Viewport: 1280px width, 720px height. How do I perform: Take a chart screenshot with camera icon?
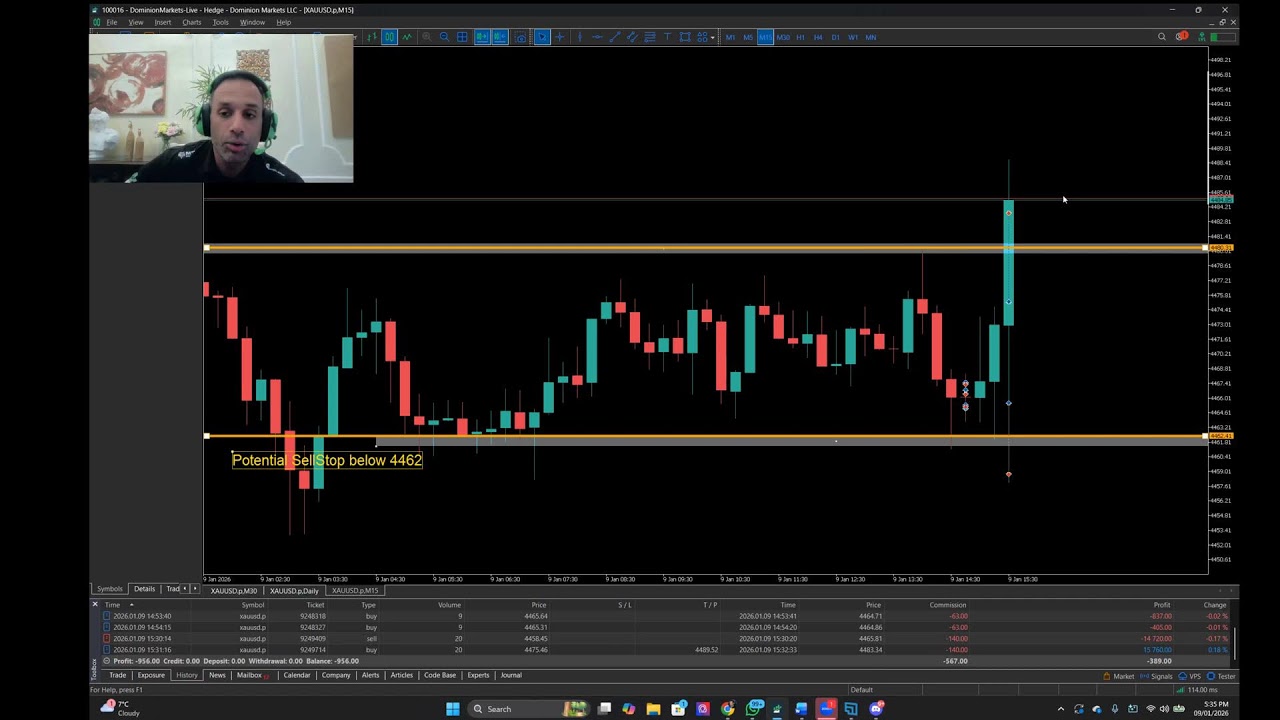[x=521, y=37]
